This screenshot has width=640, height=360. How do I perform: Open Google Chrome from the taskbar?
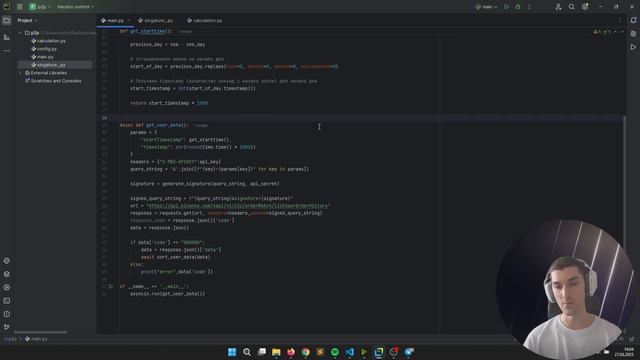coord(306,352)
